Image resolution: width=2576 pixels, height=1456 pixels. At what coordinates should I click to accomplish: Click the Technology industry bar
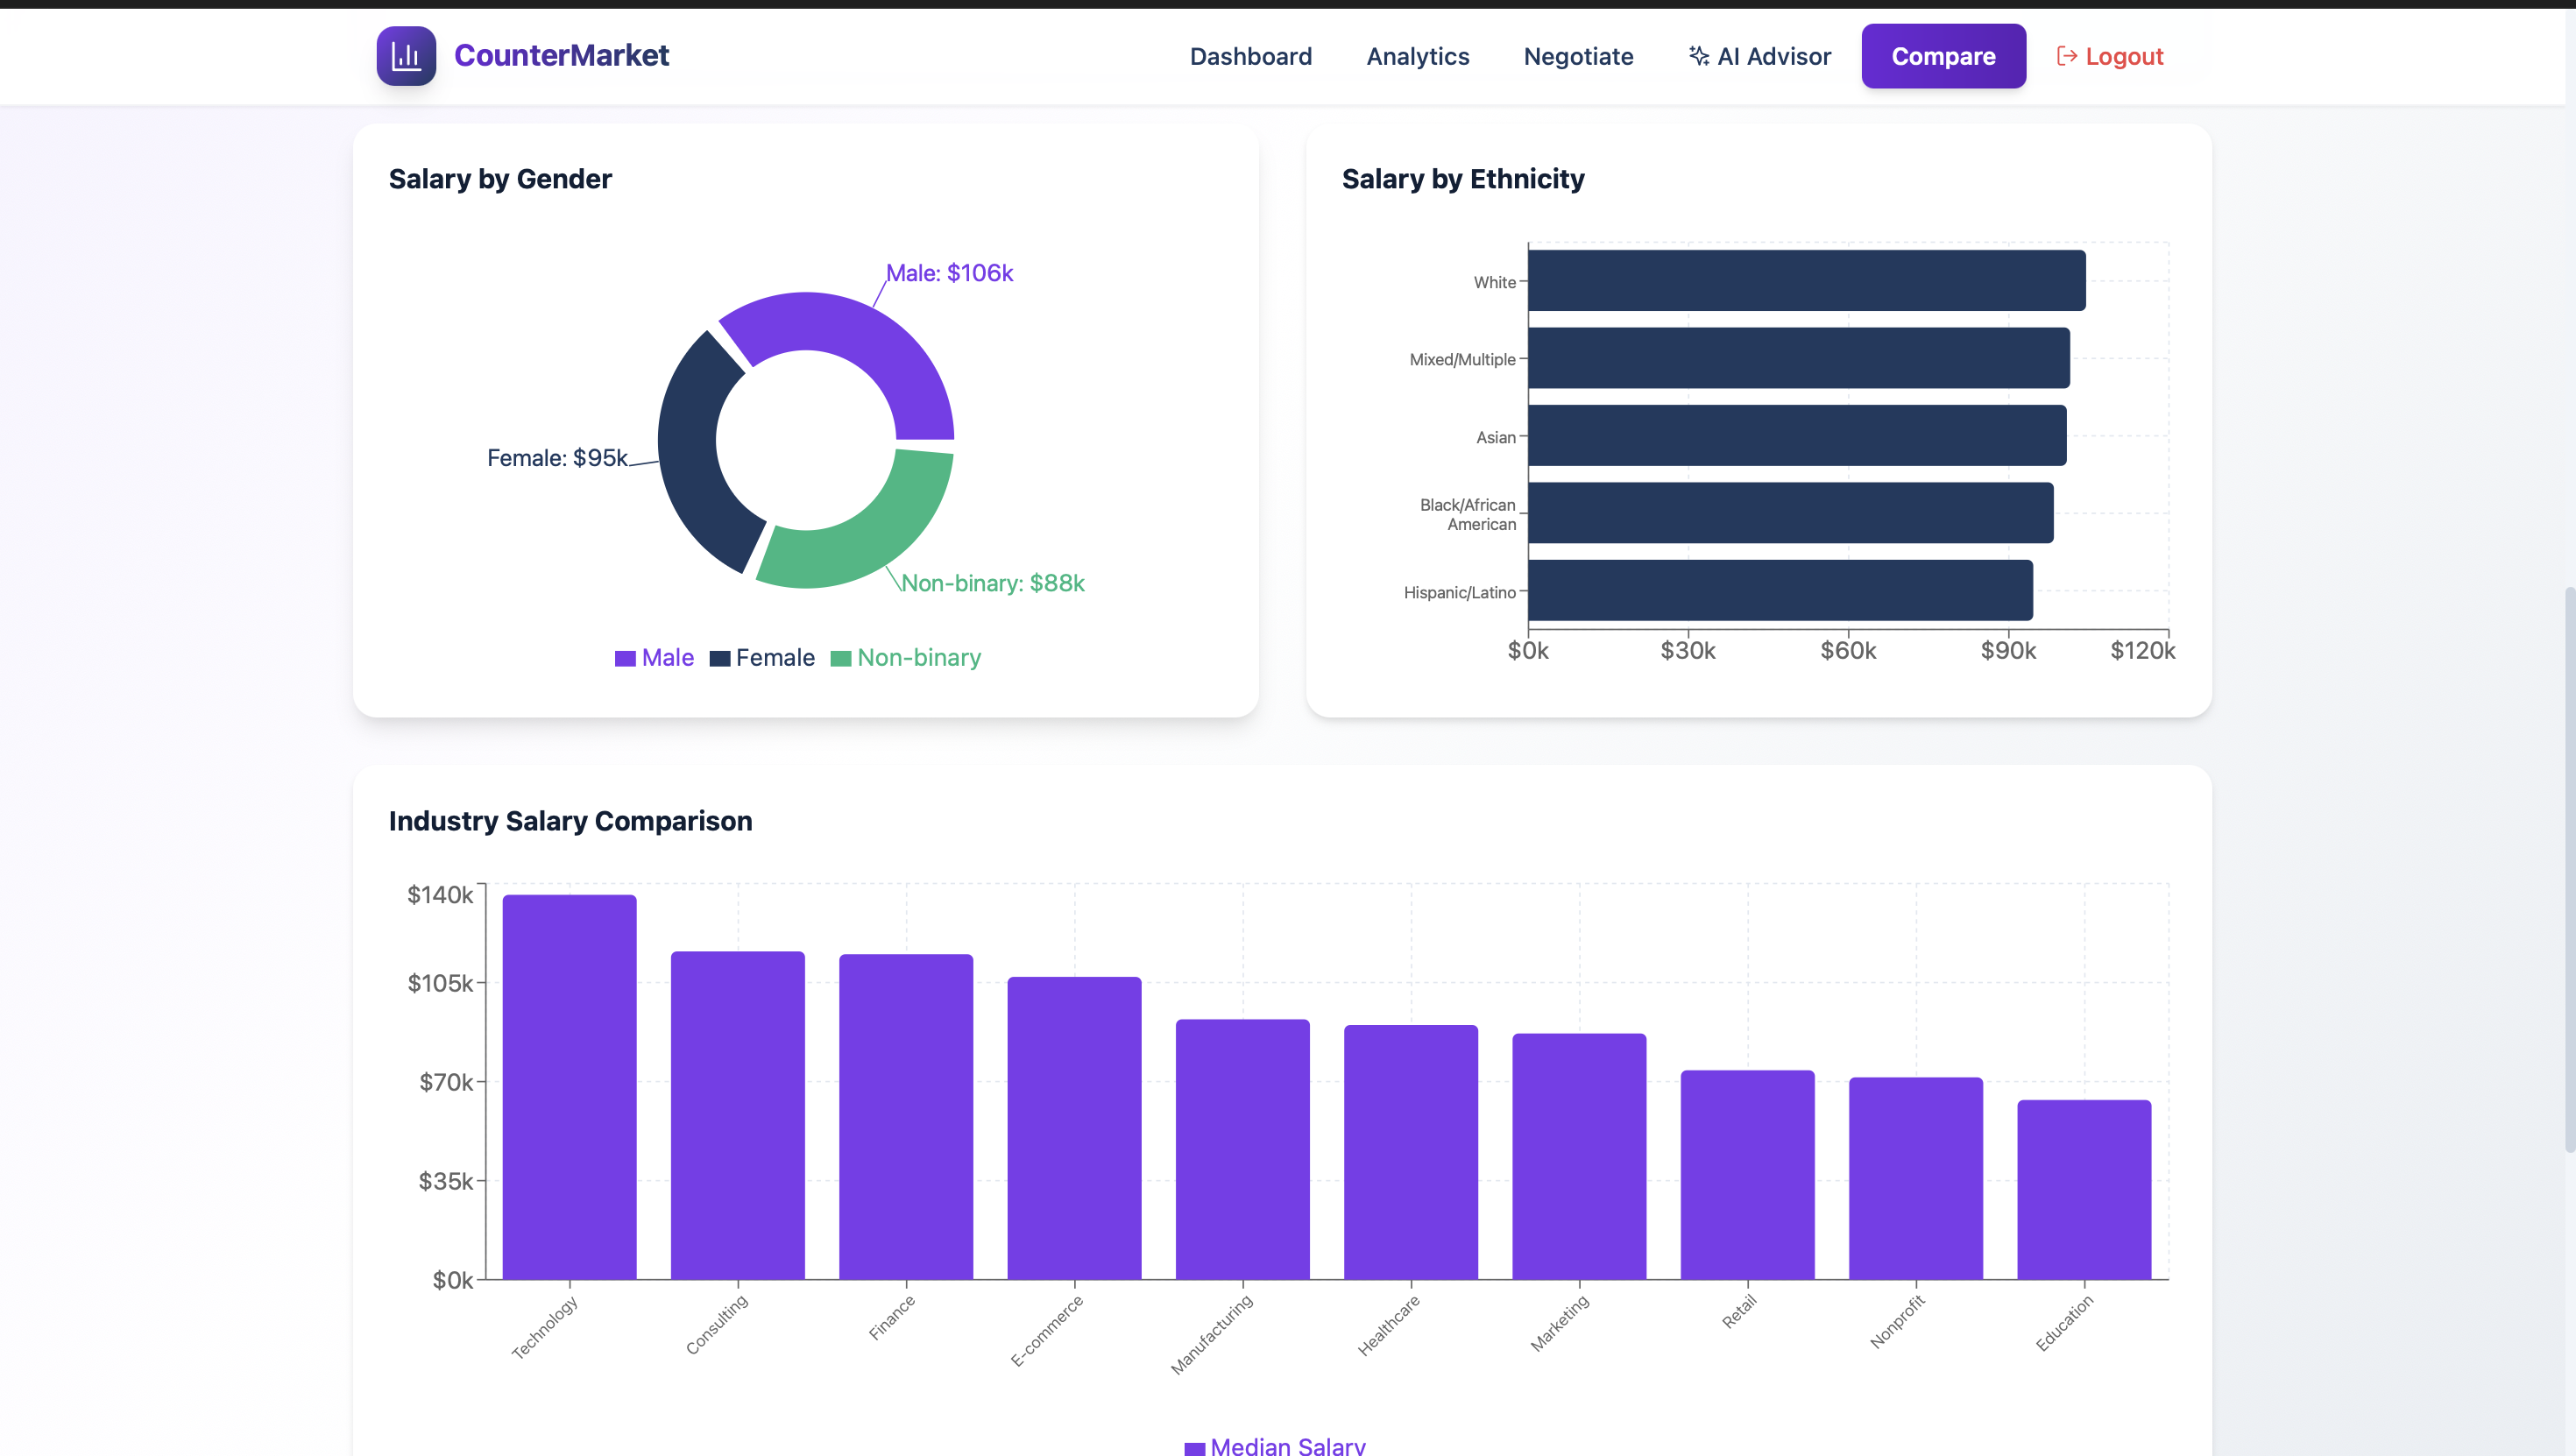(x=569, y=1087)
